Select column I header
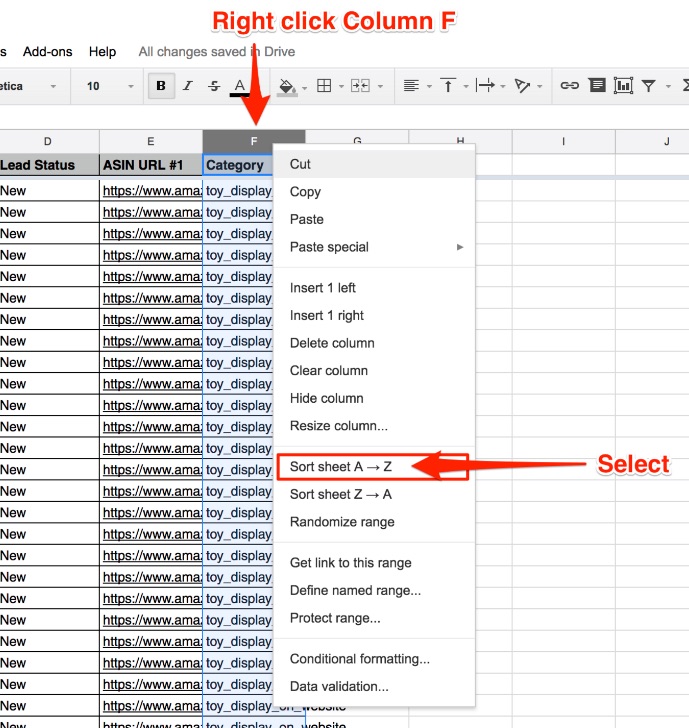This screenshot has width=689, height=728. point(564,142)
